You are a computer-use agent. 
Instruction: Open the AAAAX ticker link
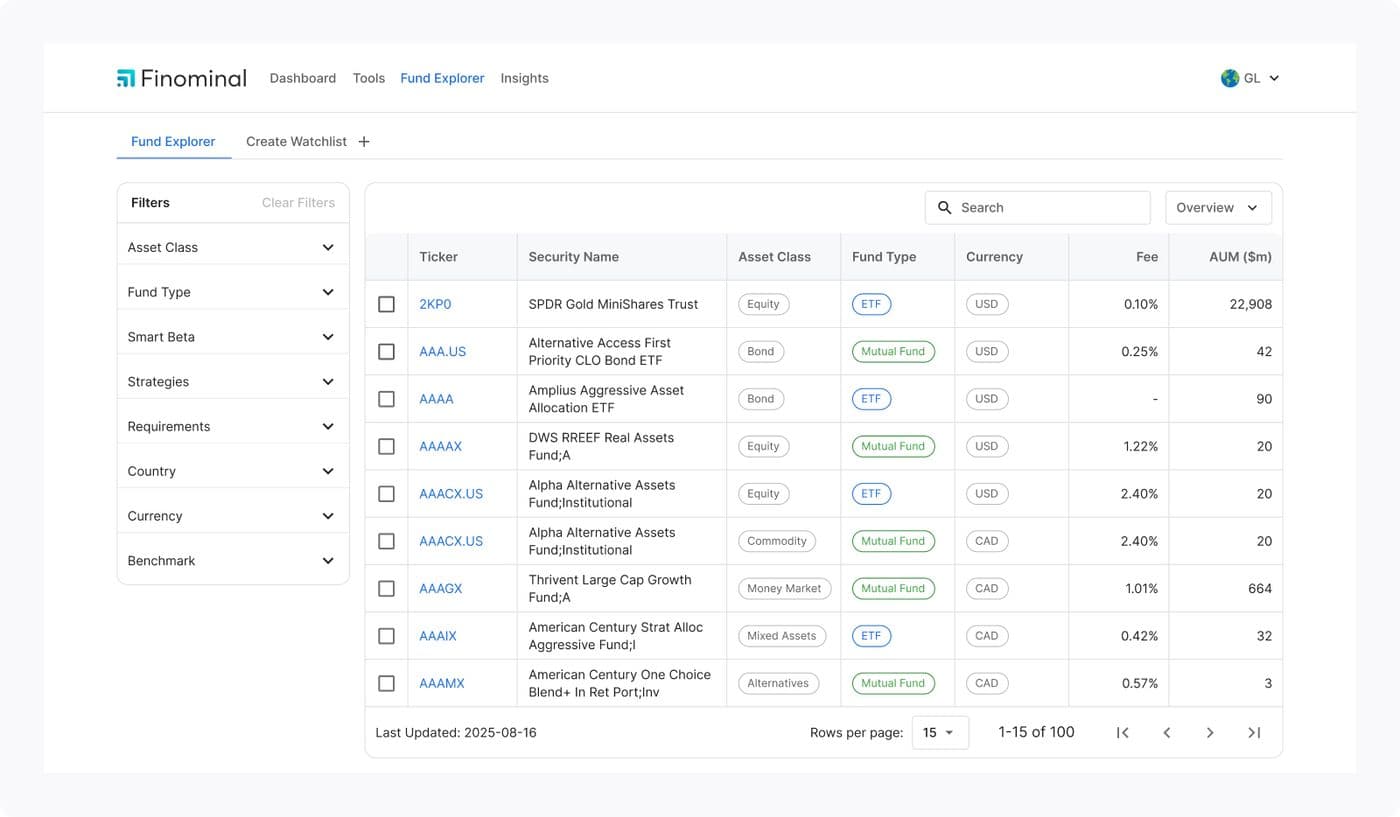tap(441, 447)
